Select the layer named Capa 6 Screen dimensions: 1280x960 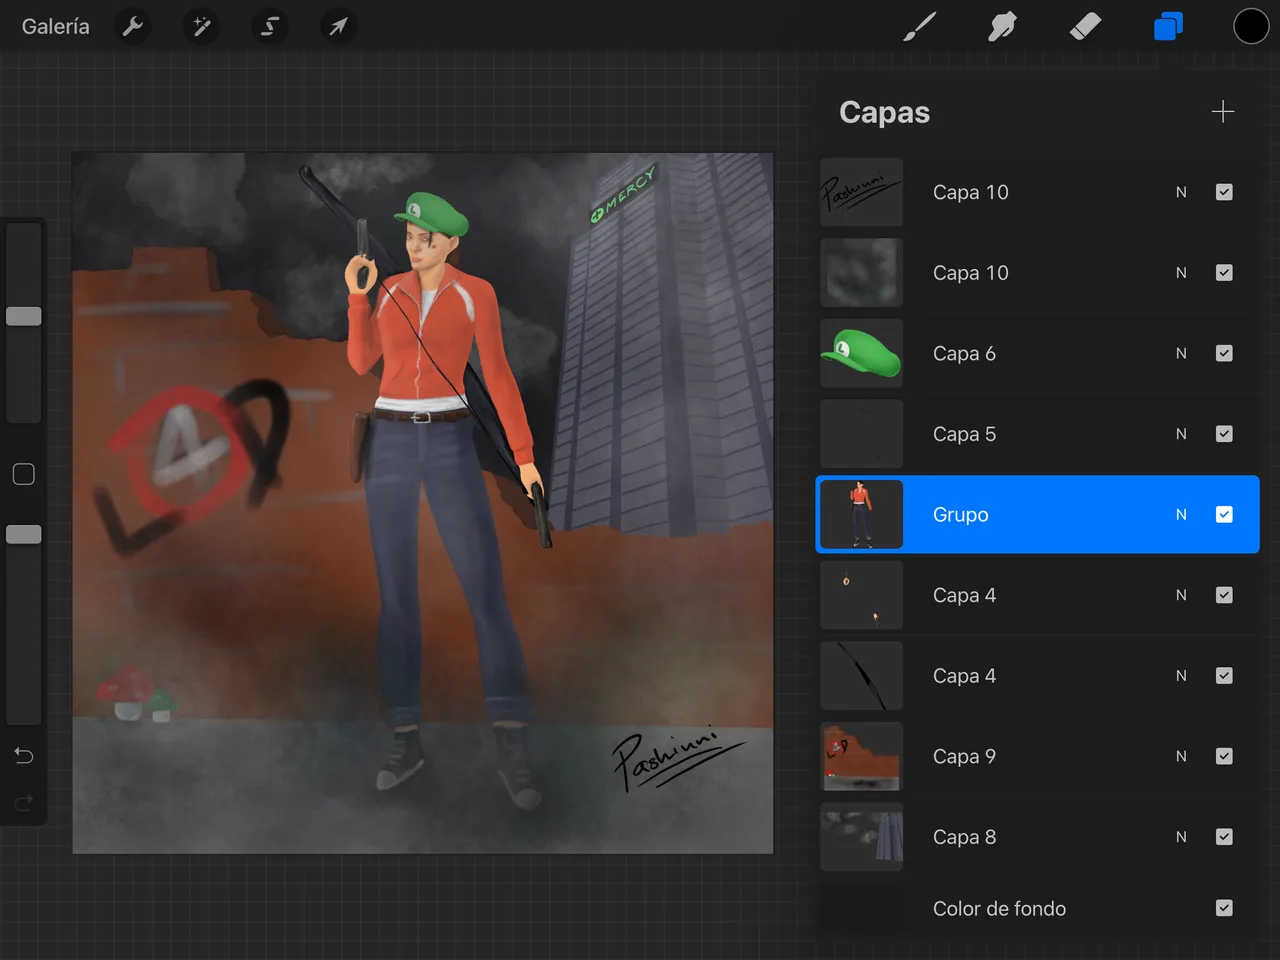(964, 353)
